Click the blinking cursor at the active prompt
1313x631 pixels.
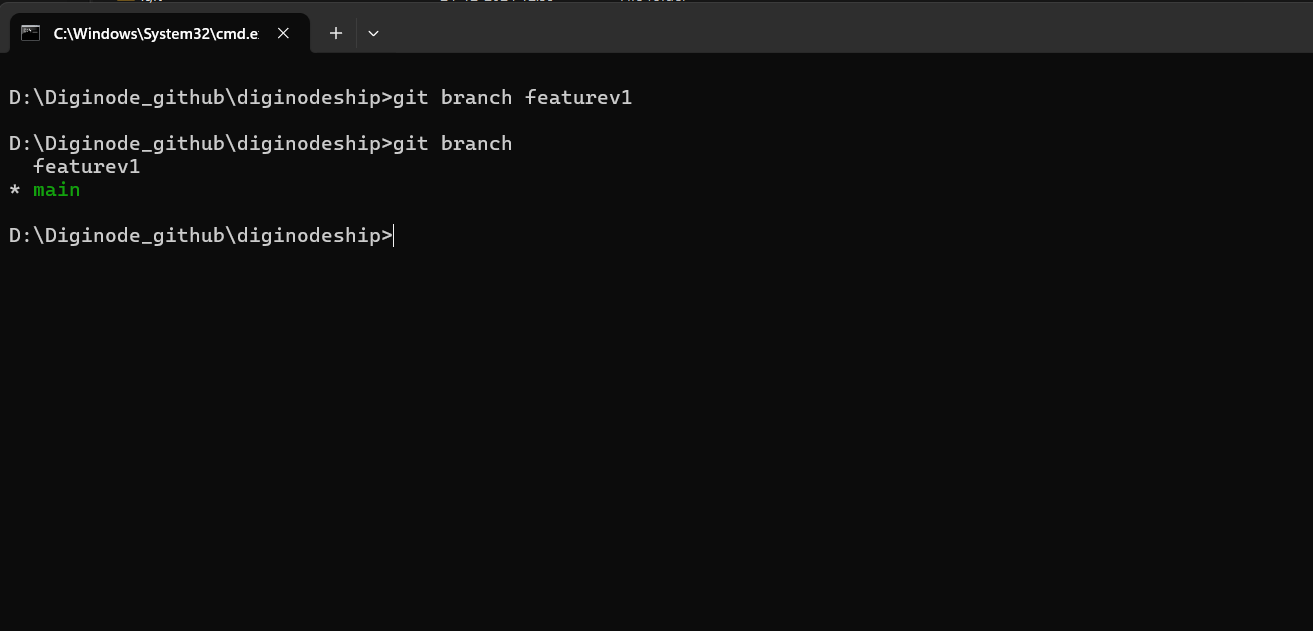tap(392, 235)
